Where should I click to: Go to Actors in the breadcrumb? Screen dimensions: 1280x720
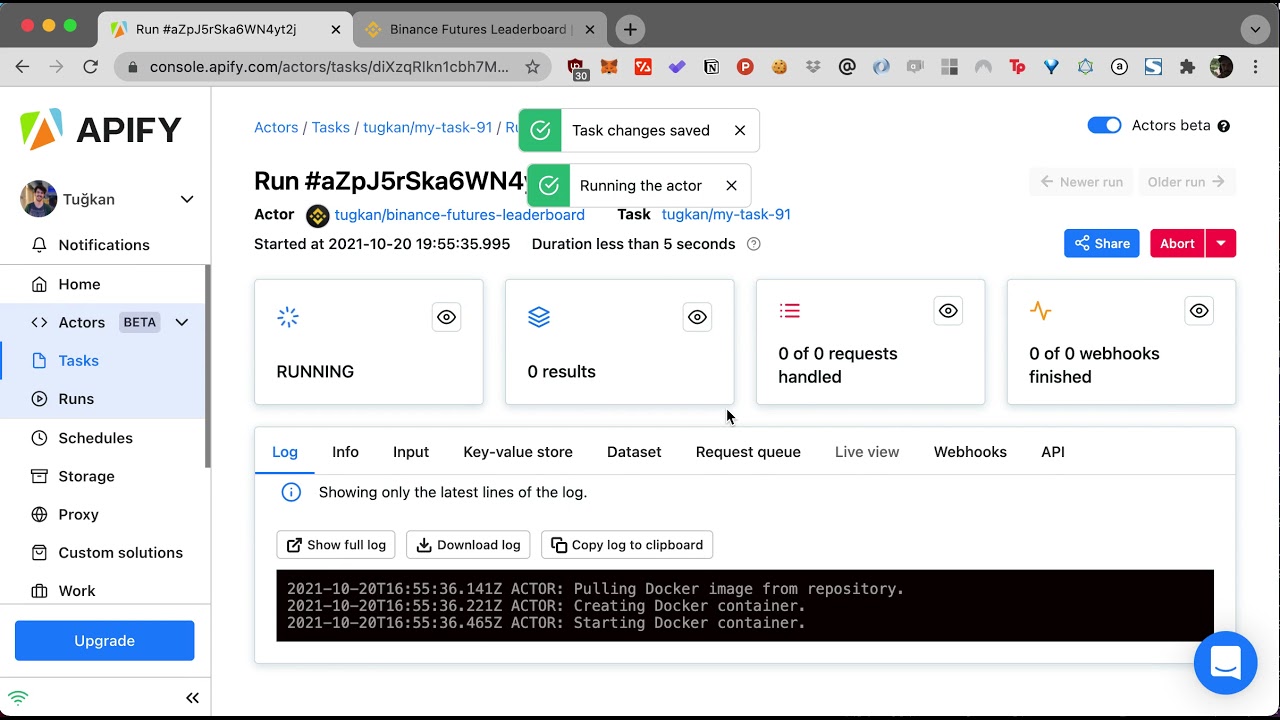[276, 127]
